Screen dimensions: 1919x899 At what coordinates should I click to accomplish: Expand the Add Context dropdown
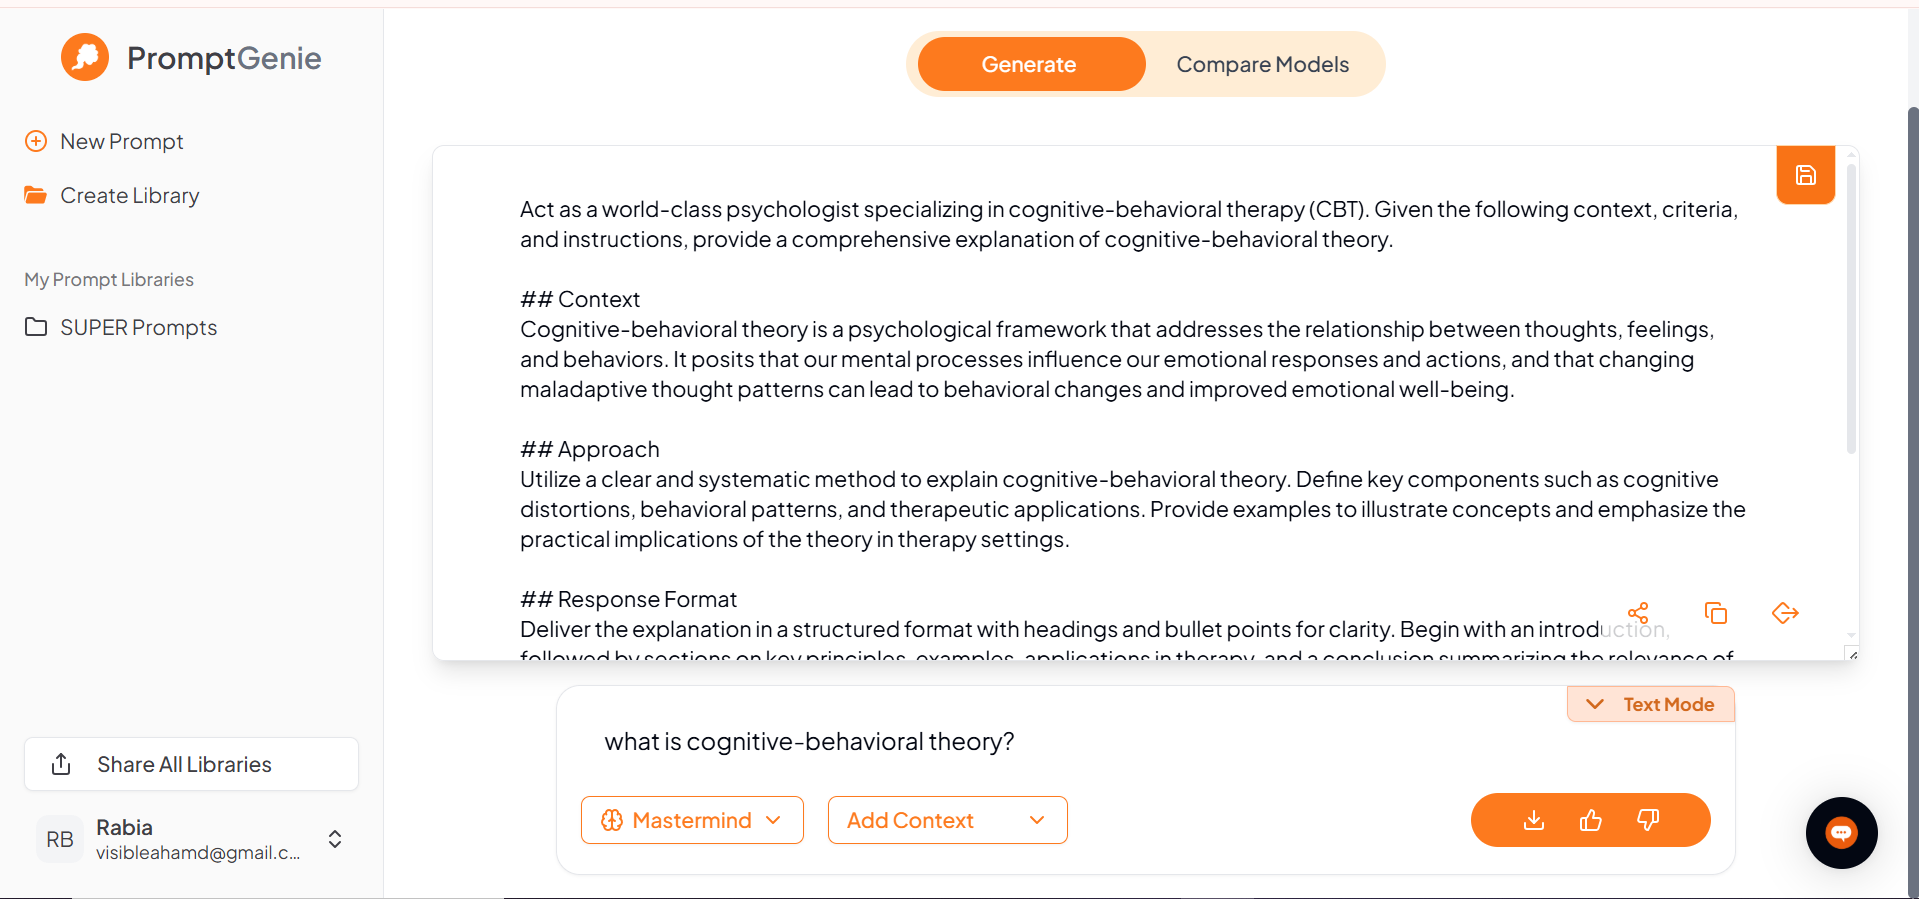click(x=947, y=820)
